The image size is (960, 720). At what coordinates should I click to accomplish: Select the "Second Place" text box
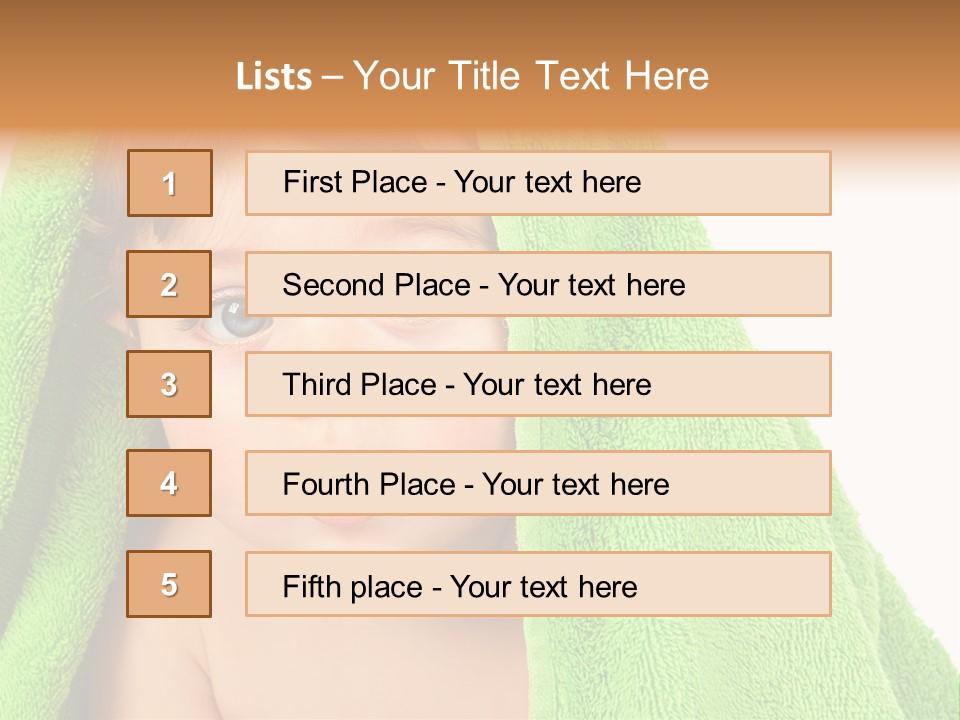538,284
